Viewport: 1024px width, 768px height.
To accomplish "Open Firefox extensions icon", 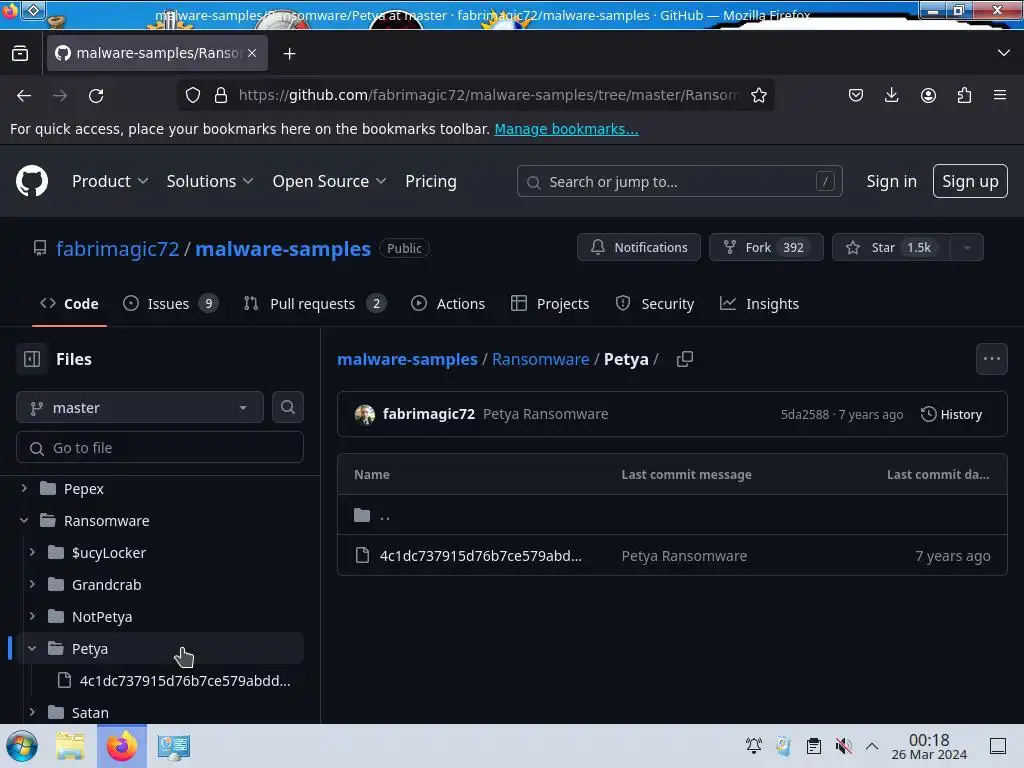I will pyautogui.click(x=964, y=95).
